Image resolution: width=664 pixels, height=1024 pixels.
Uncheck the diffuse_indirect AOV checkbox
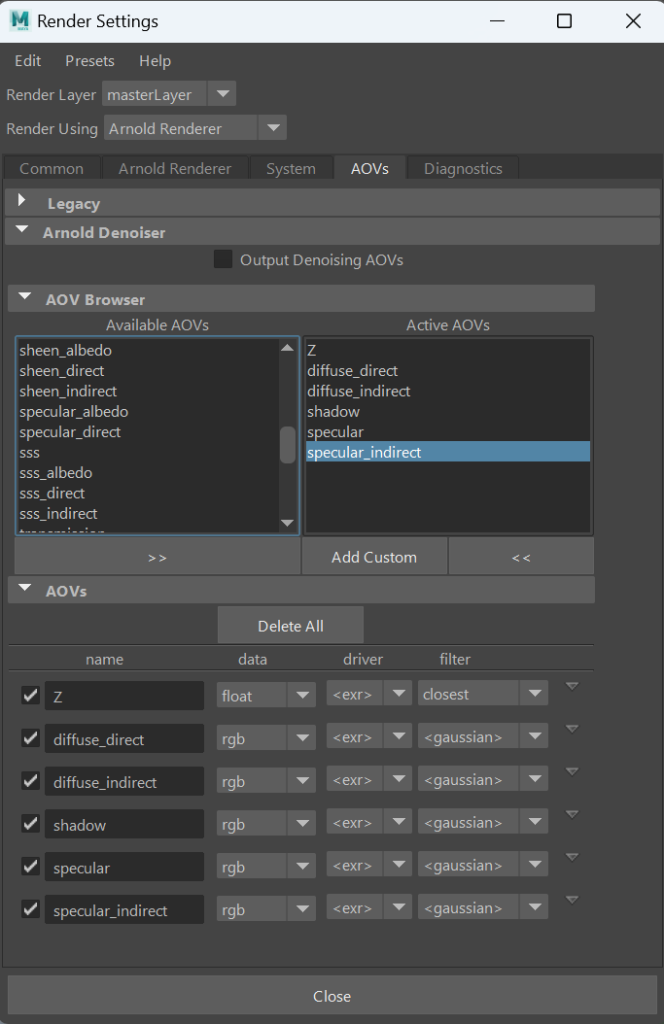30,780
